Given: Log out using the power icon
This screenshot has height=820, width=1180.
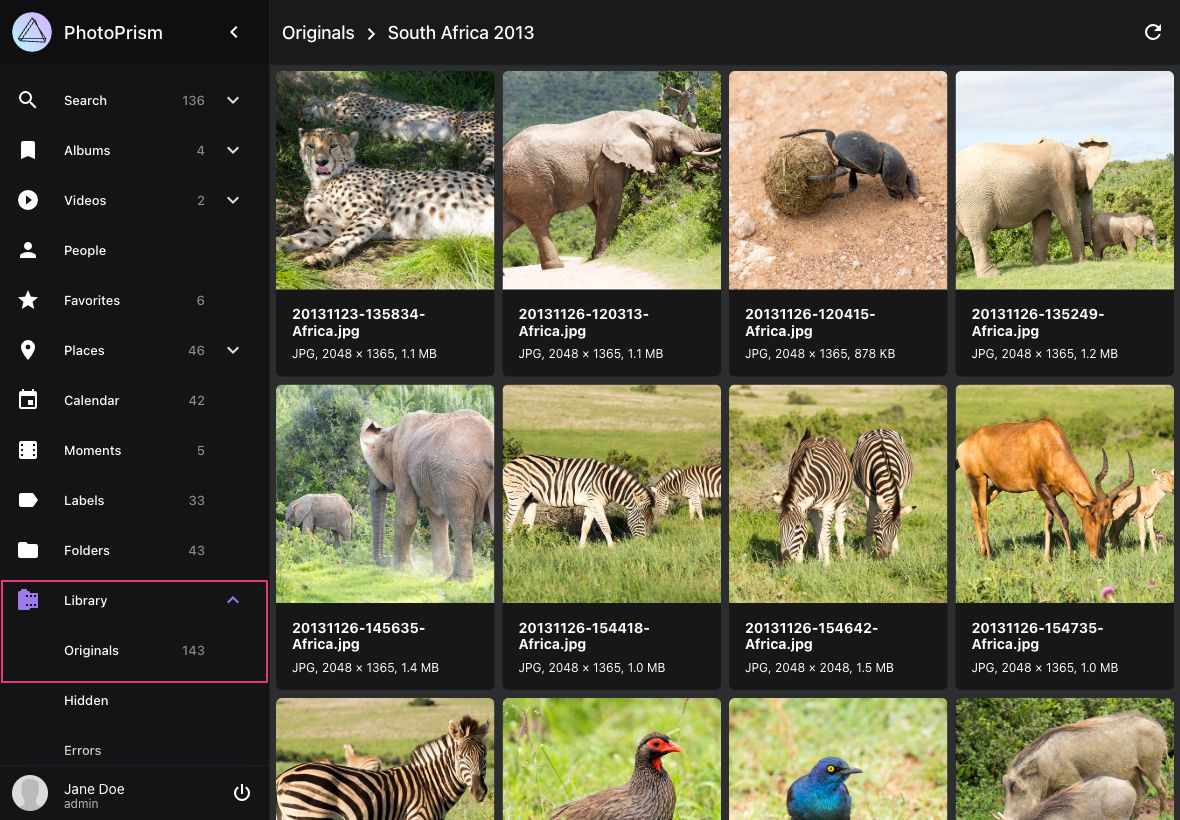Looking at the screenshot, I should point(241,793).
